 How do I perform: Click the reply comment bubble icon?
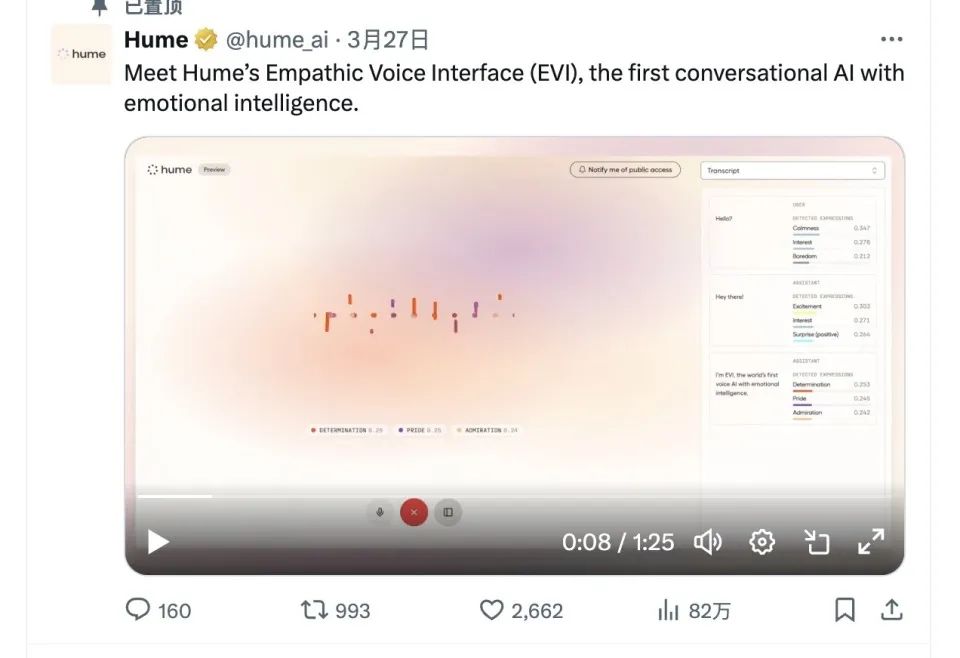(x=138, y=610)
